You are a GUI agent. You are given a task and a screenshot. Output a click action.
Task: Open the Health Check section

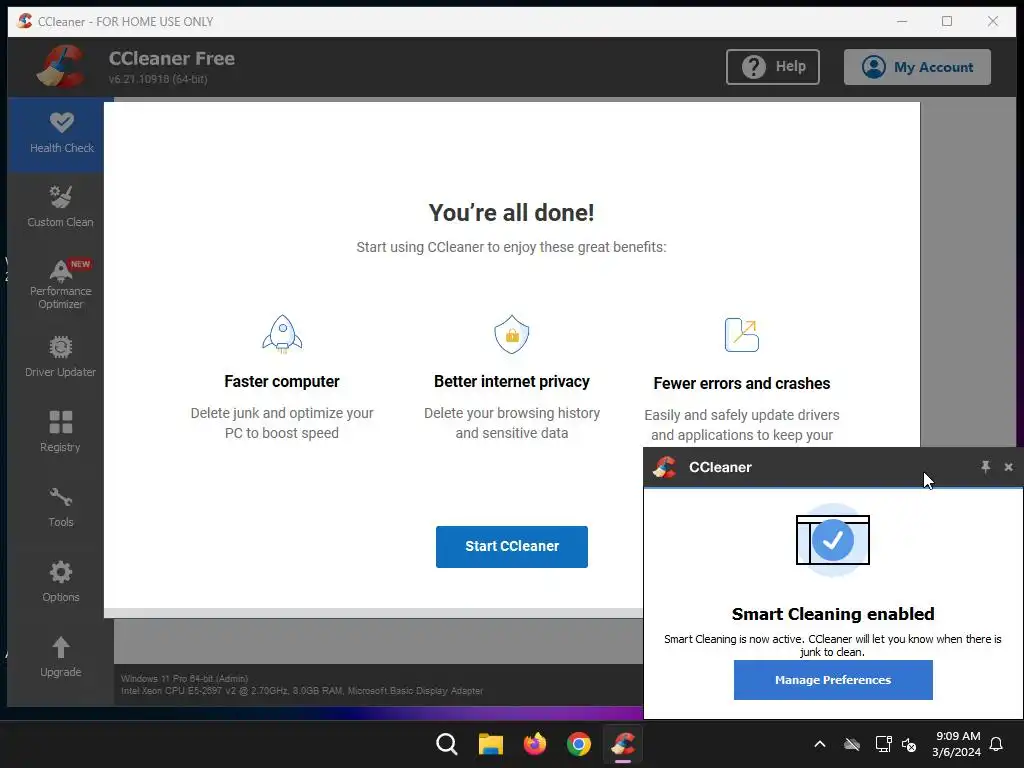pos(61,135)
